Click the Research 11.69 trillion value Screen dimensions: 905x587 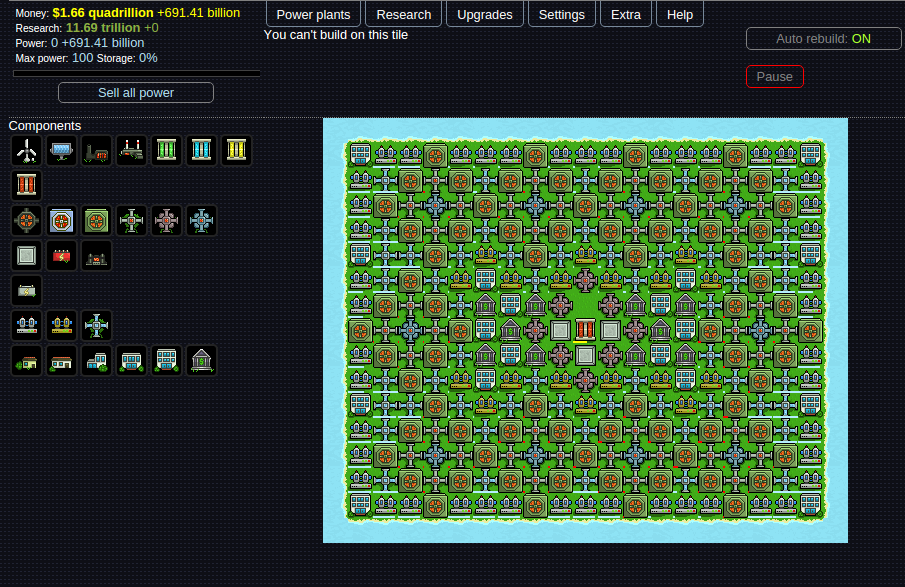coord(103,28)
